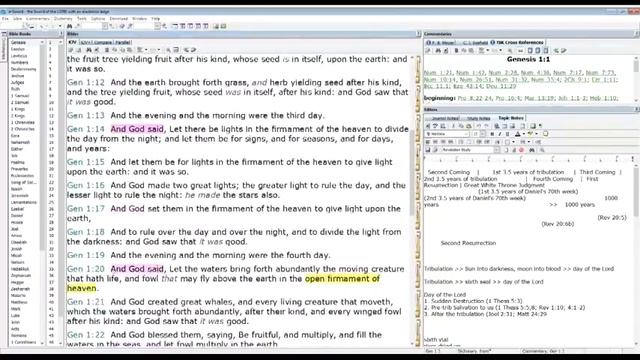The height and width of the screenshot is (360, 640).
Task: Switch to the Compare tab
Action: pos(103,42)
